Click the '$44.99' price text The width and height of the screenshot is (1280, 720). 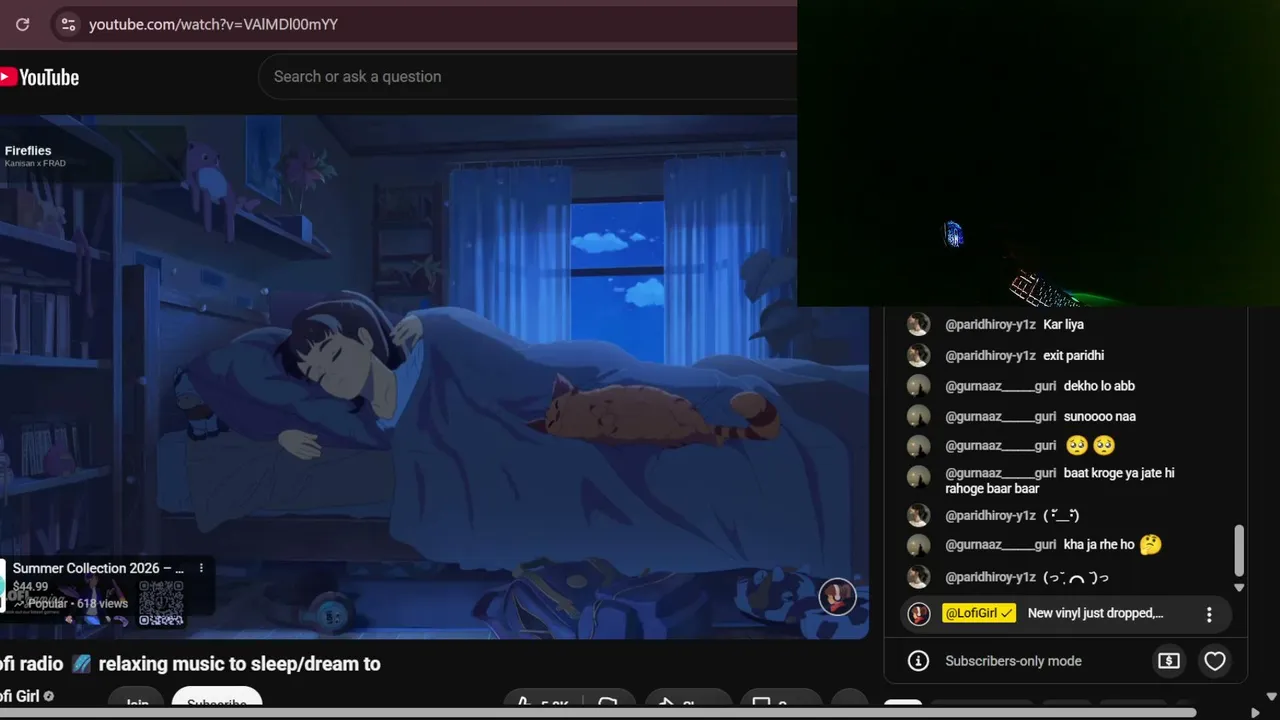[31, 587]
